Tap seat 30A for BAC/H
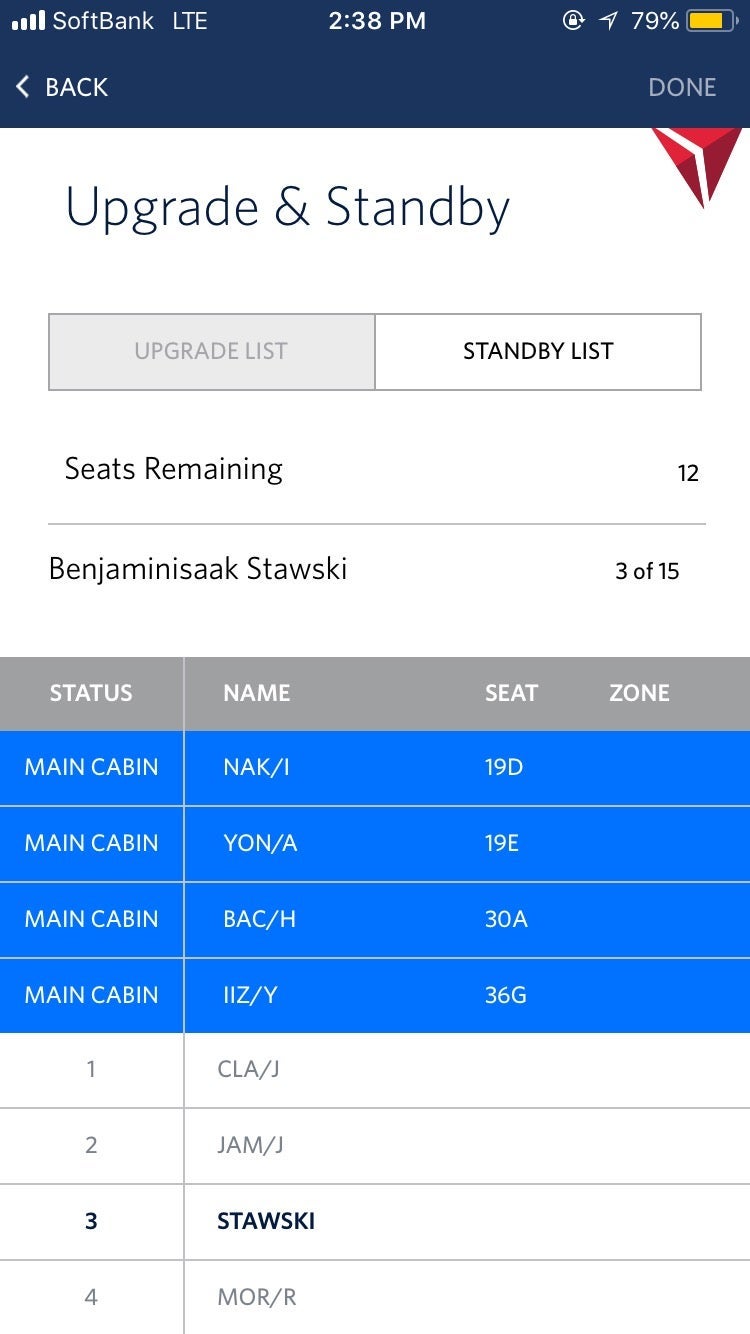The width and height of the screenshot is (750, 1334). pos(506,920)
